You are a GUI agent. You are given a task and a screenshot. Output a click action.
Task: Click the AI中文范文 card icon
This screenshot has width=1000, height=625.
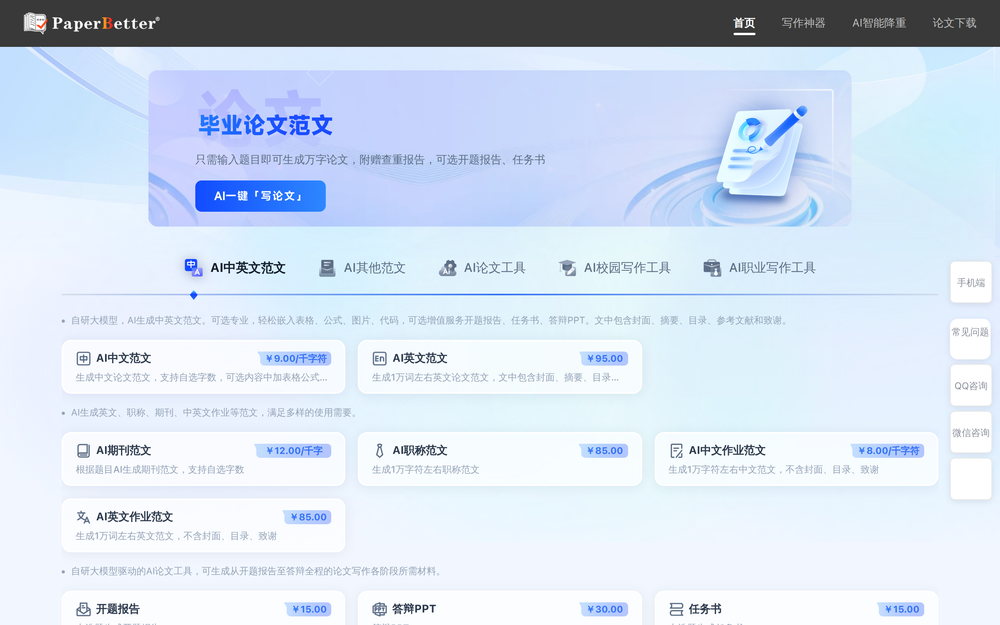pyautogui.click(x=83, y=358)
